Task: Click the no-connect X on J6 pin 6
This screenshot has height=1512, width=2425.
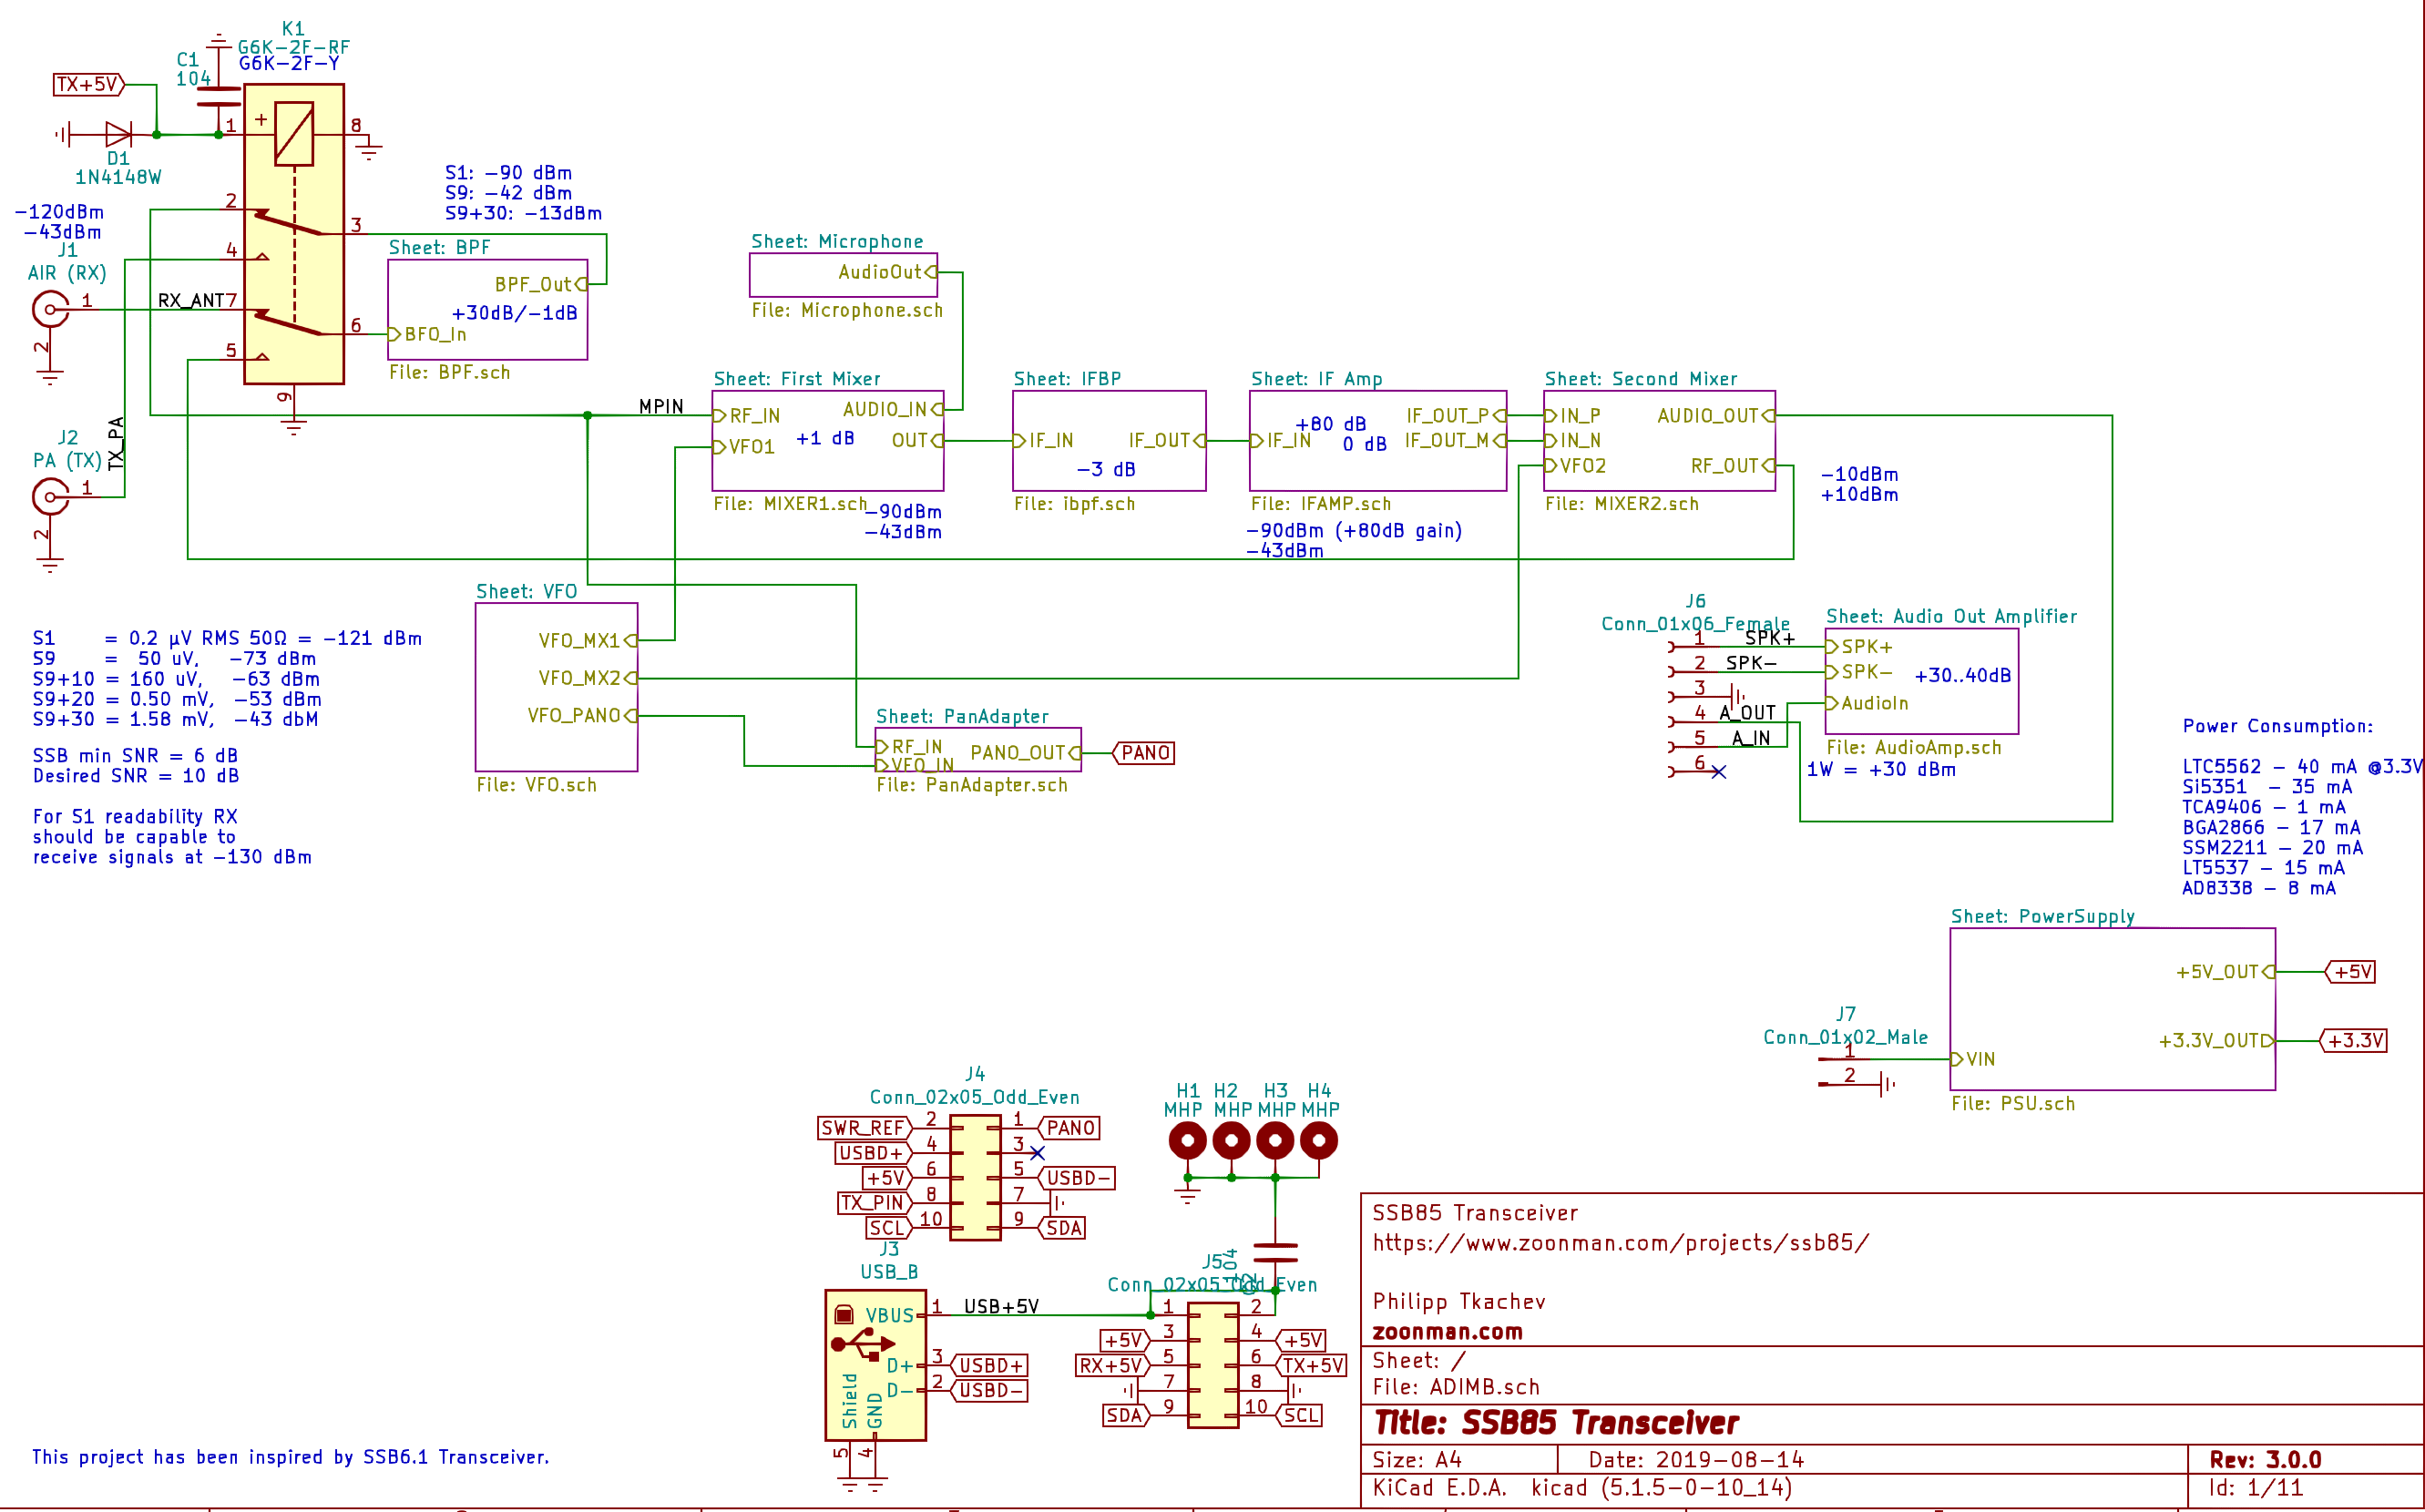Action: point(1718,772)
